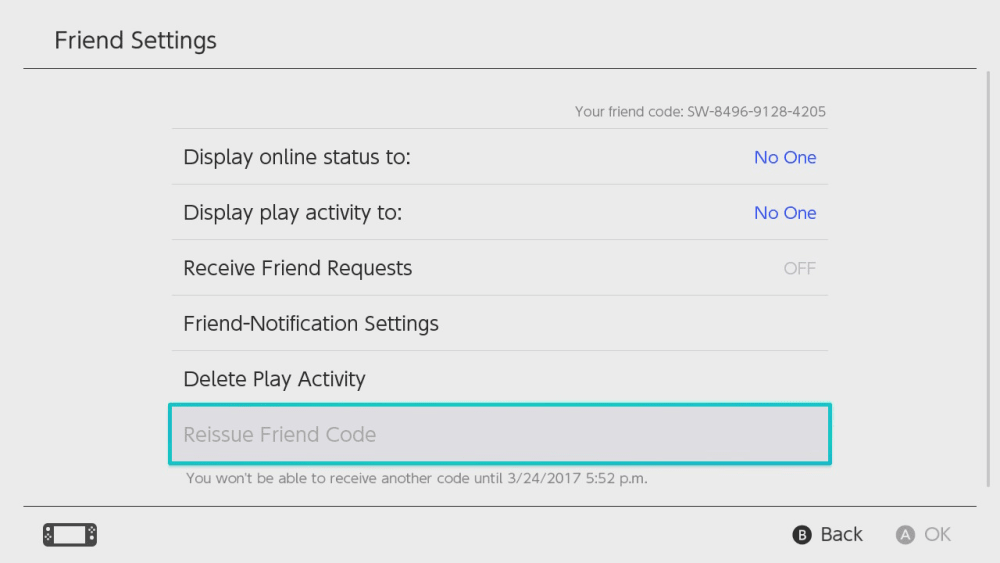Open Receive Friend Requests option
Screen dimensions: 1000x563
(x=500, y=268)
